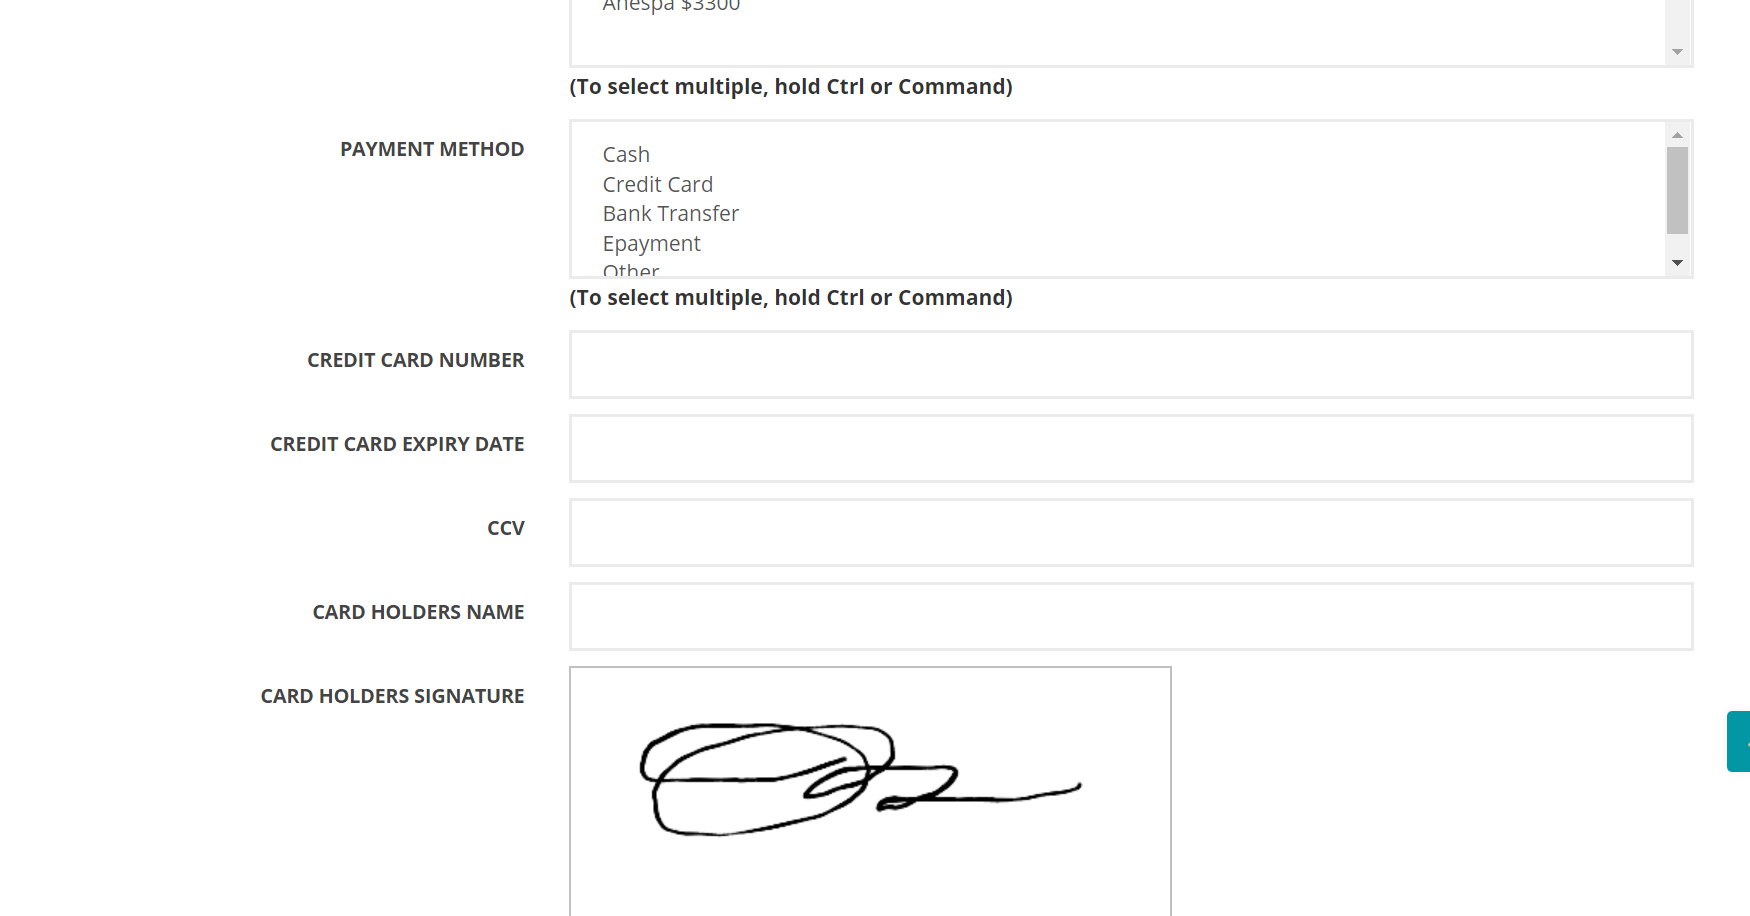
Task: Click the PAYMENT METHOD label
Action: (x=432, y=149)
